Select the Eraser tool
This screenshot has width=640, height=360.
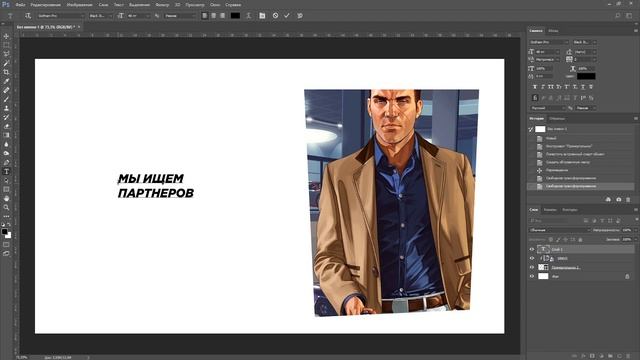point(6,126)
